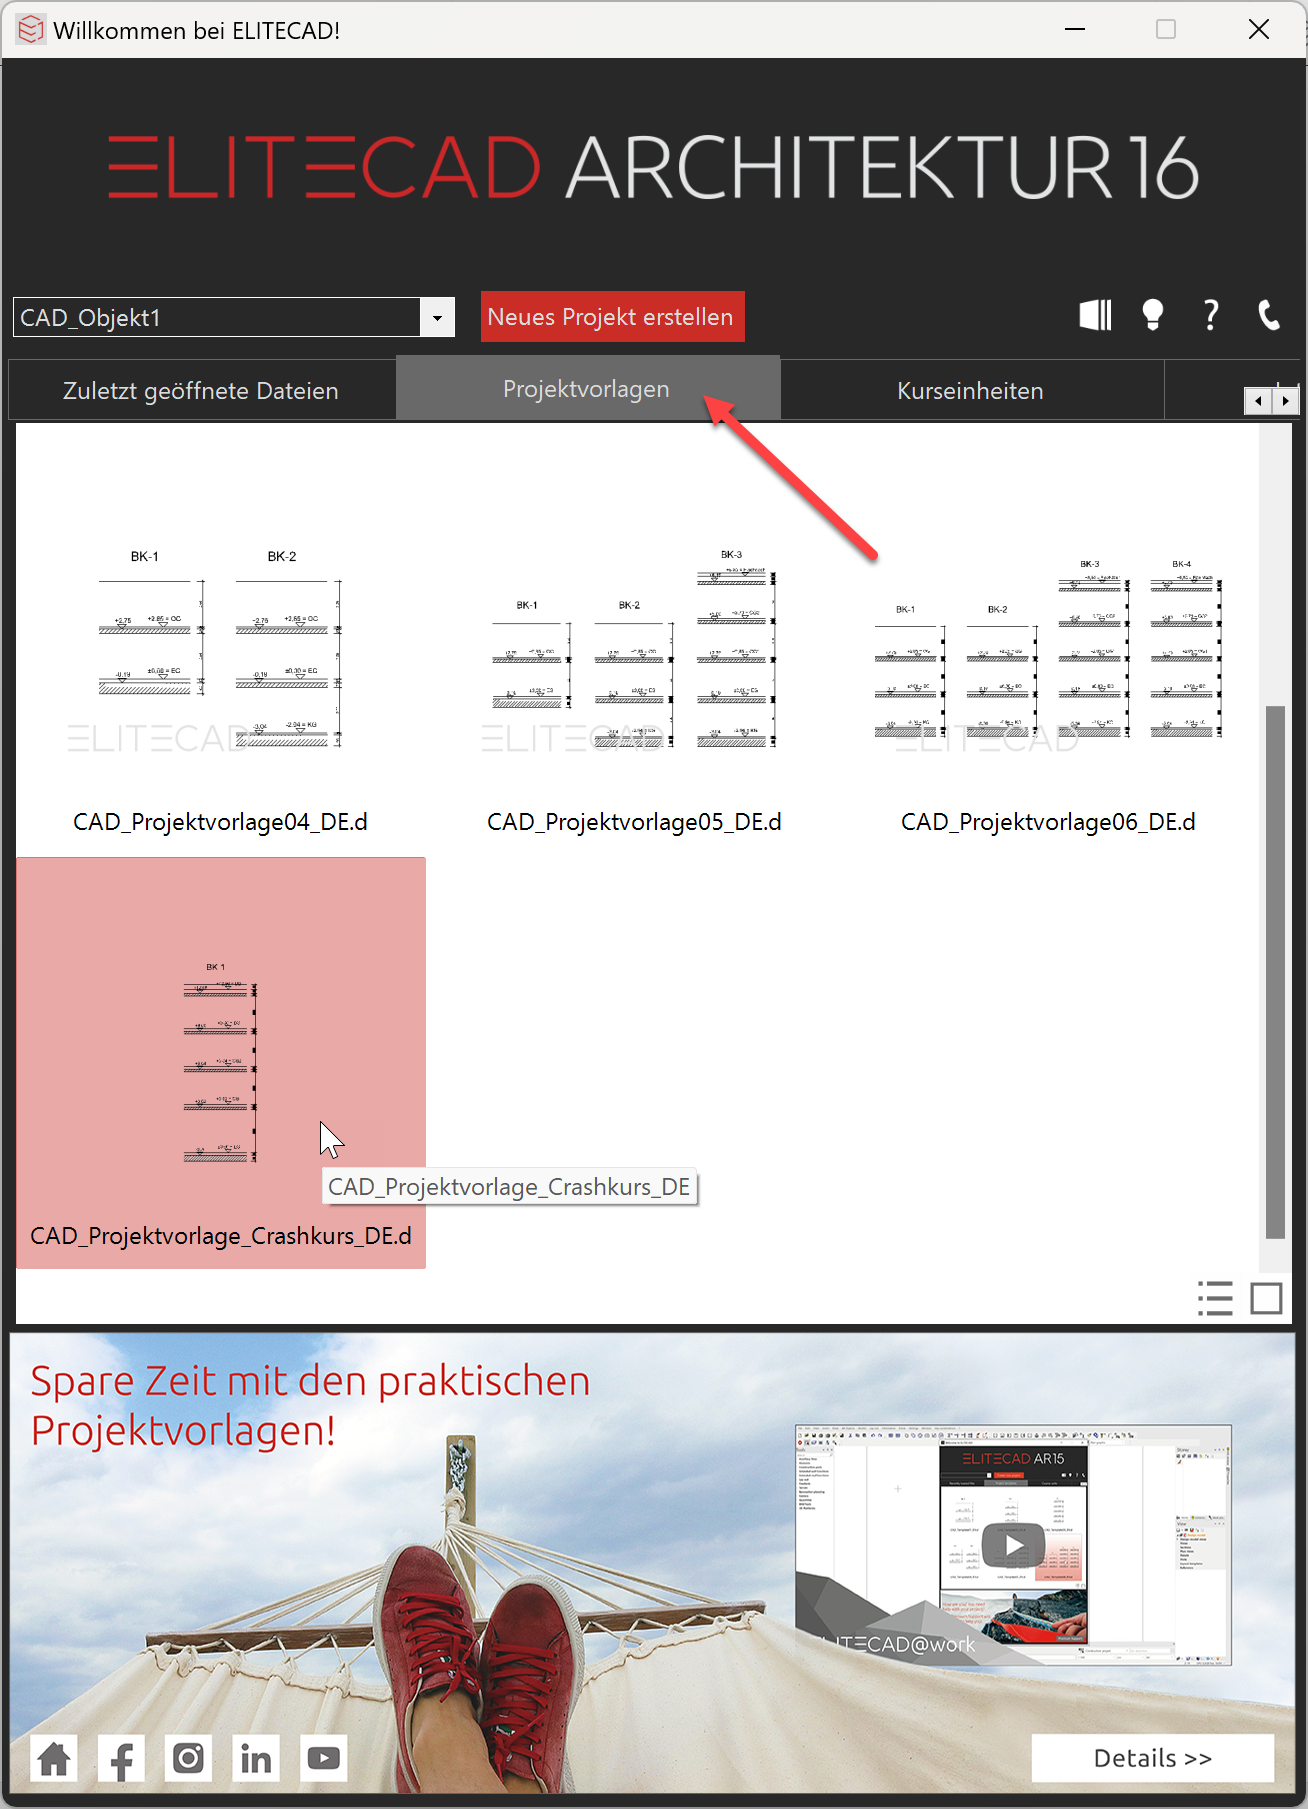This screenshot has height=1809, width=1308.
Task: Click the template list vertical scrollbar
Action: (x=1275, y=972)
